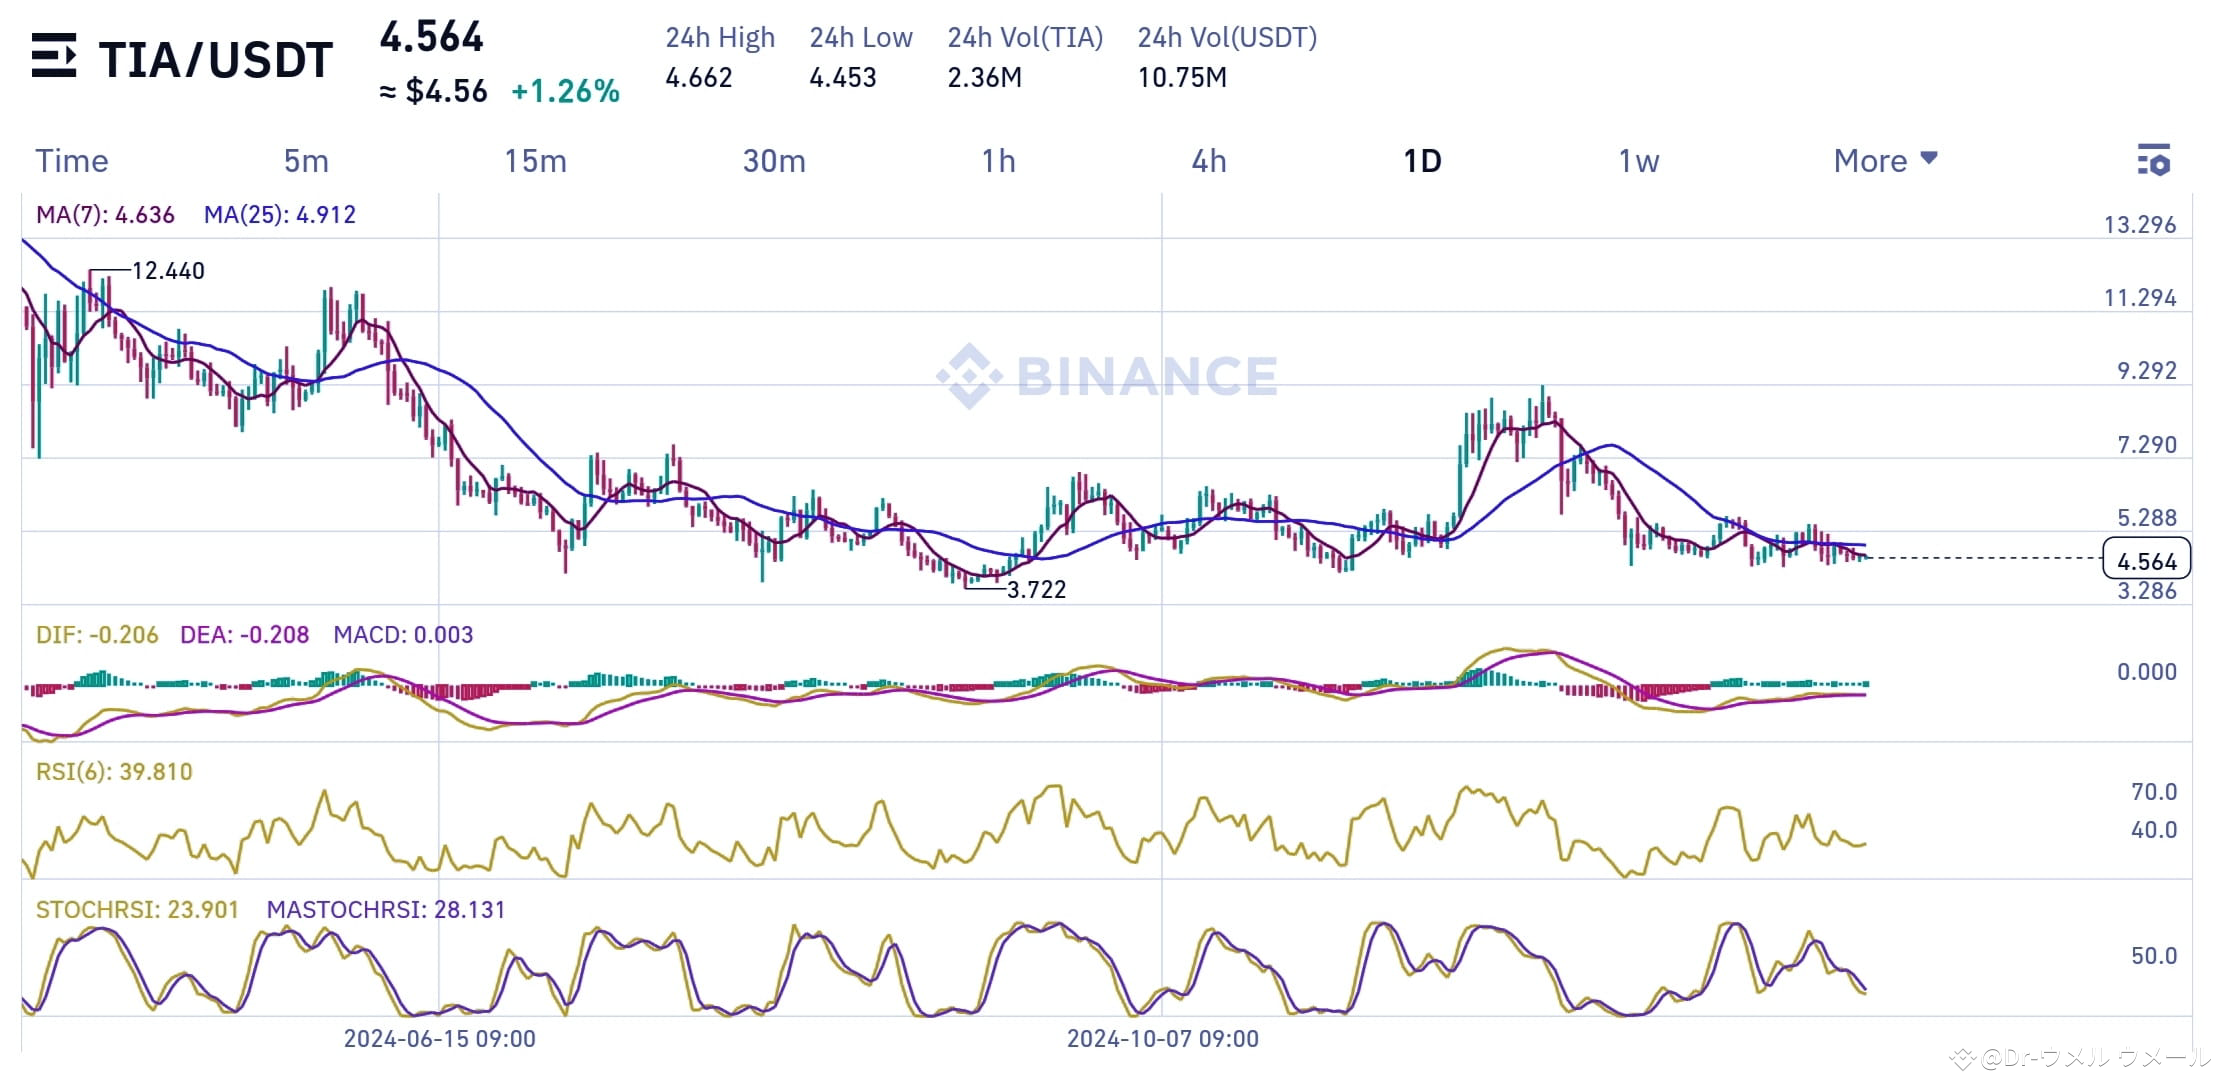Open the More timeframe dropdown
Image resolution: width=2219 pixels, height=1080 pixels.
point(1869,160)
